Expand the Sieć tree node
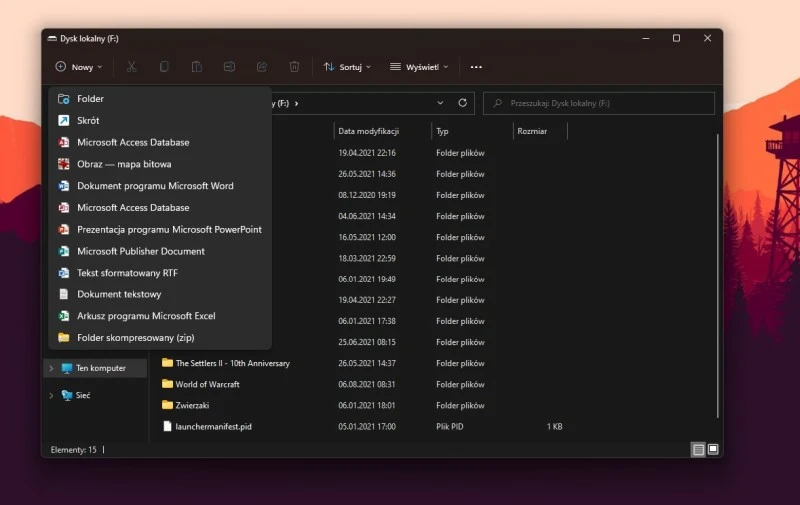Image resolution: width=800 pixels, height=505 pixels. point(51,395)
